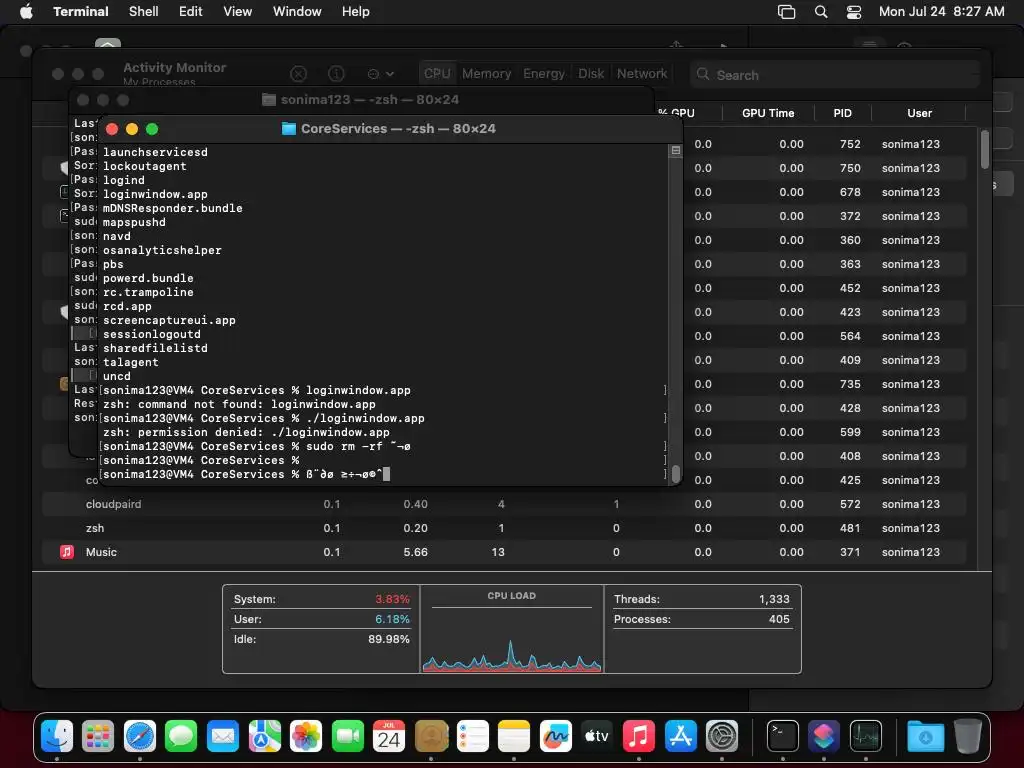Select the process row with PID 752
The height and width of the screenshot is (768, 1024).
[x=824, y=144]
